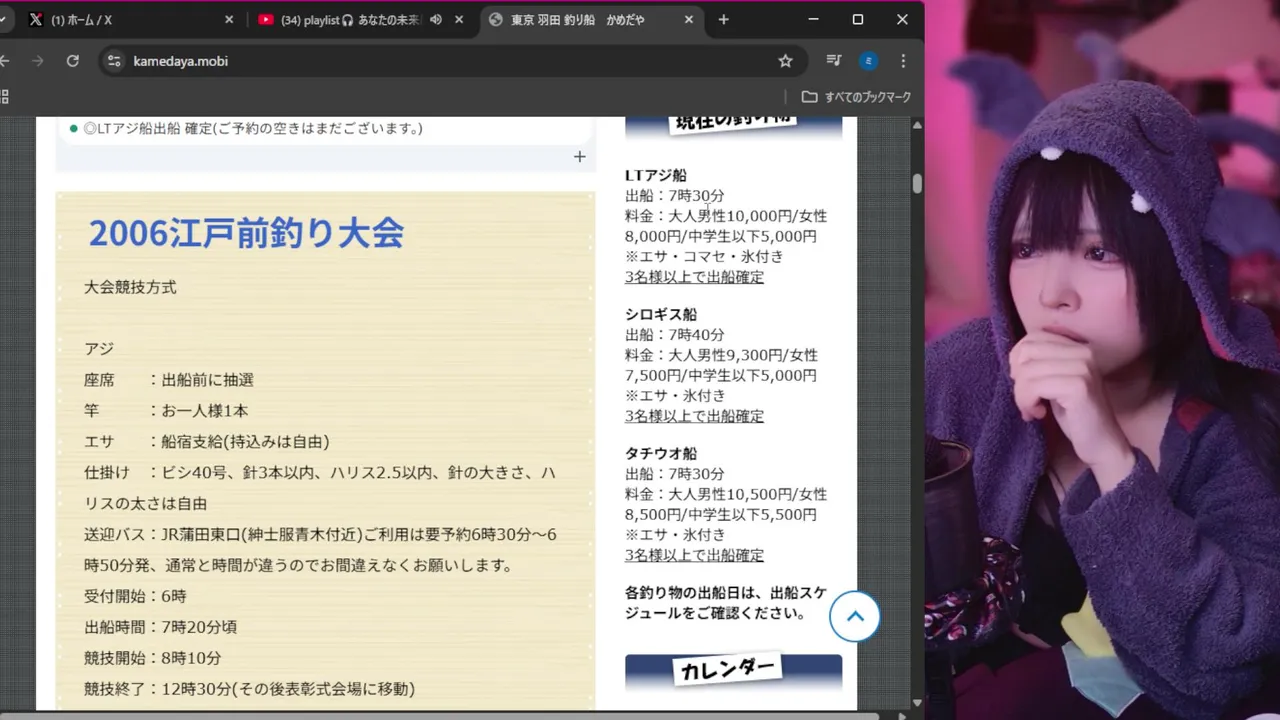Open the シロギス船 3名様以上で出船確定 link

[694, 416]
